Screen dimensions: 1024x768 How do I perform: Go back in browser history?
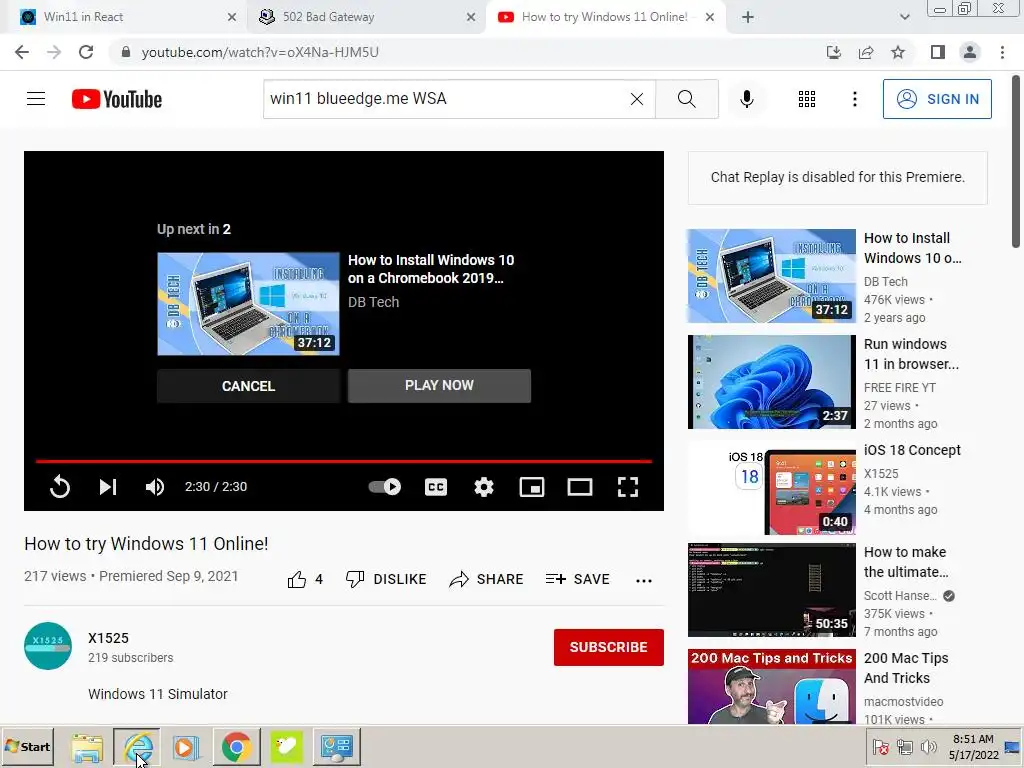pos(22,52)
